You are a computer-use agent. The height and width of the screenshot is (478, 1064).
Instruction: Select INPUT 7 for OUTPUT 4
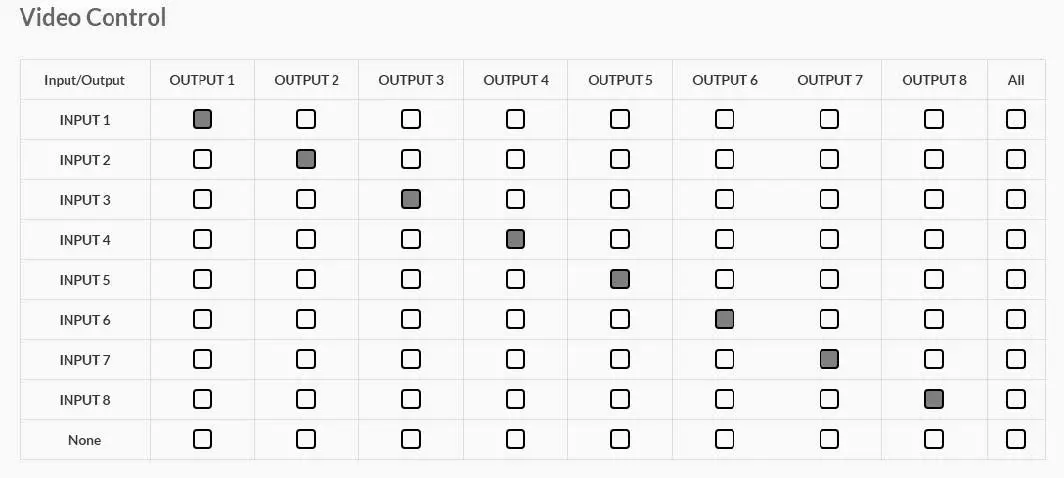coord(515,359)
